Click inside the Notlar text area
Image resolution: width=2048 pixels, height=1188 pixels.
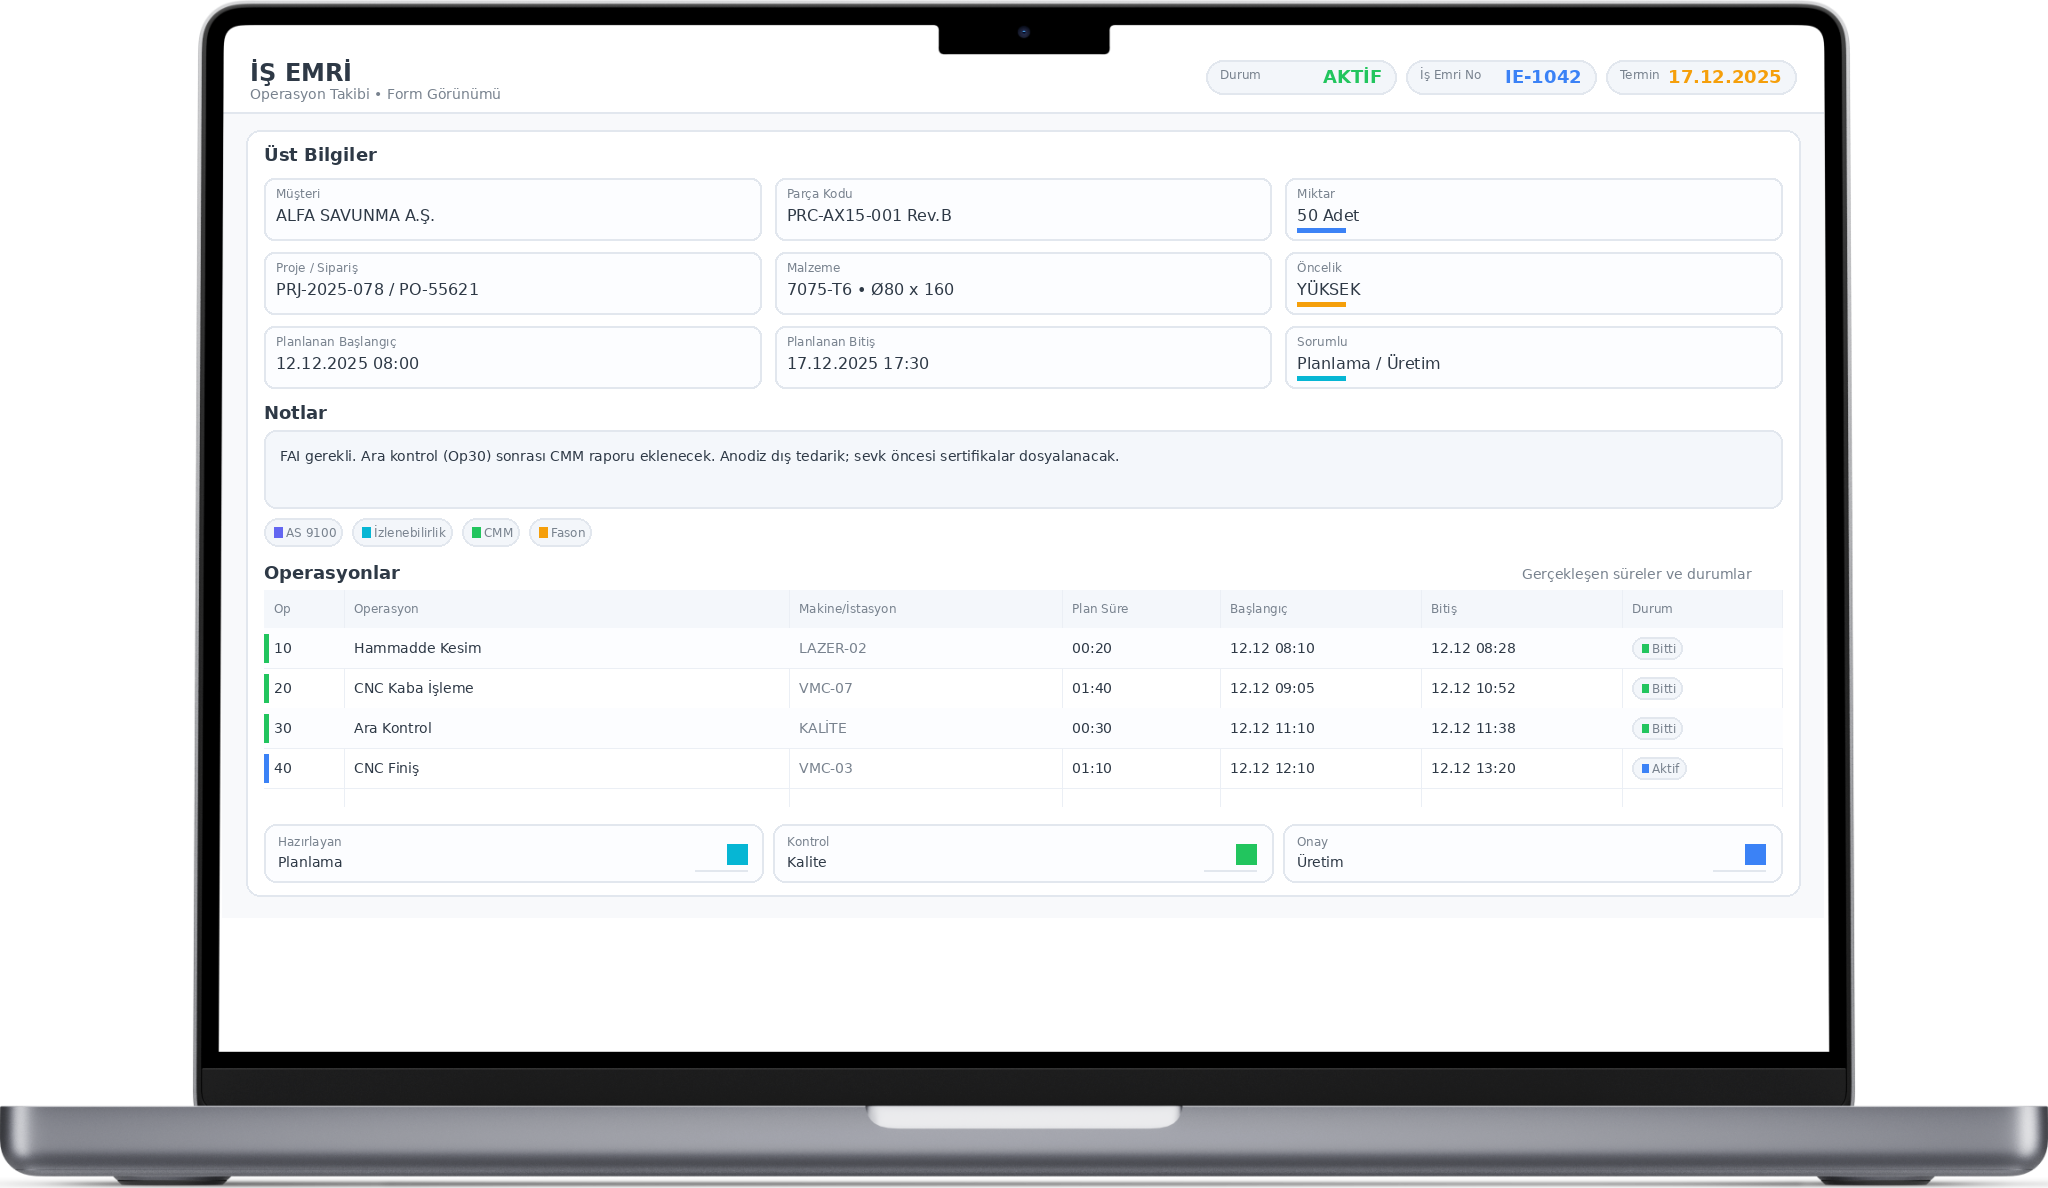(x=1022, y=470)
